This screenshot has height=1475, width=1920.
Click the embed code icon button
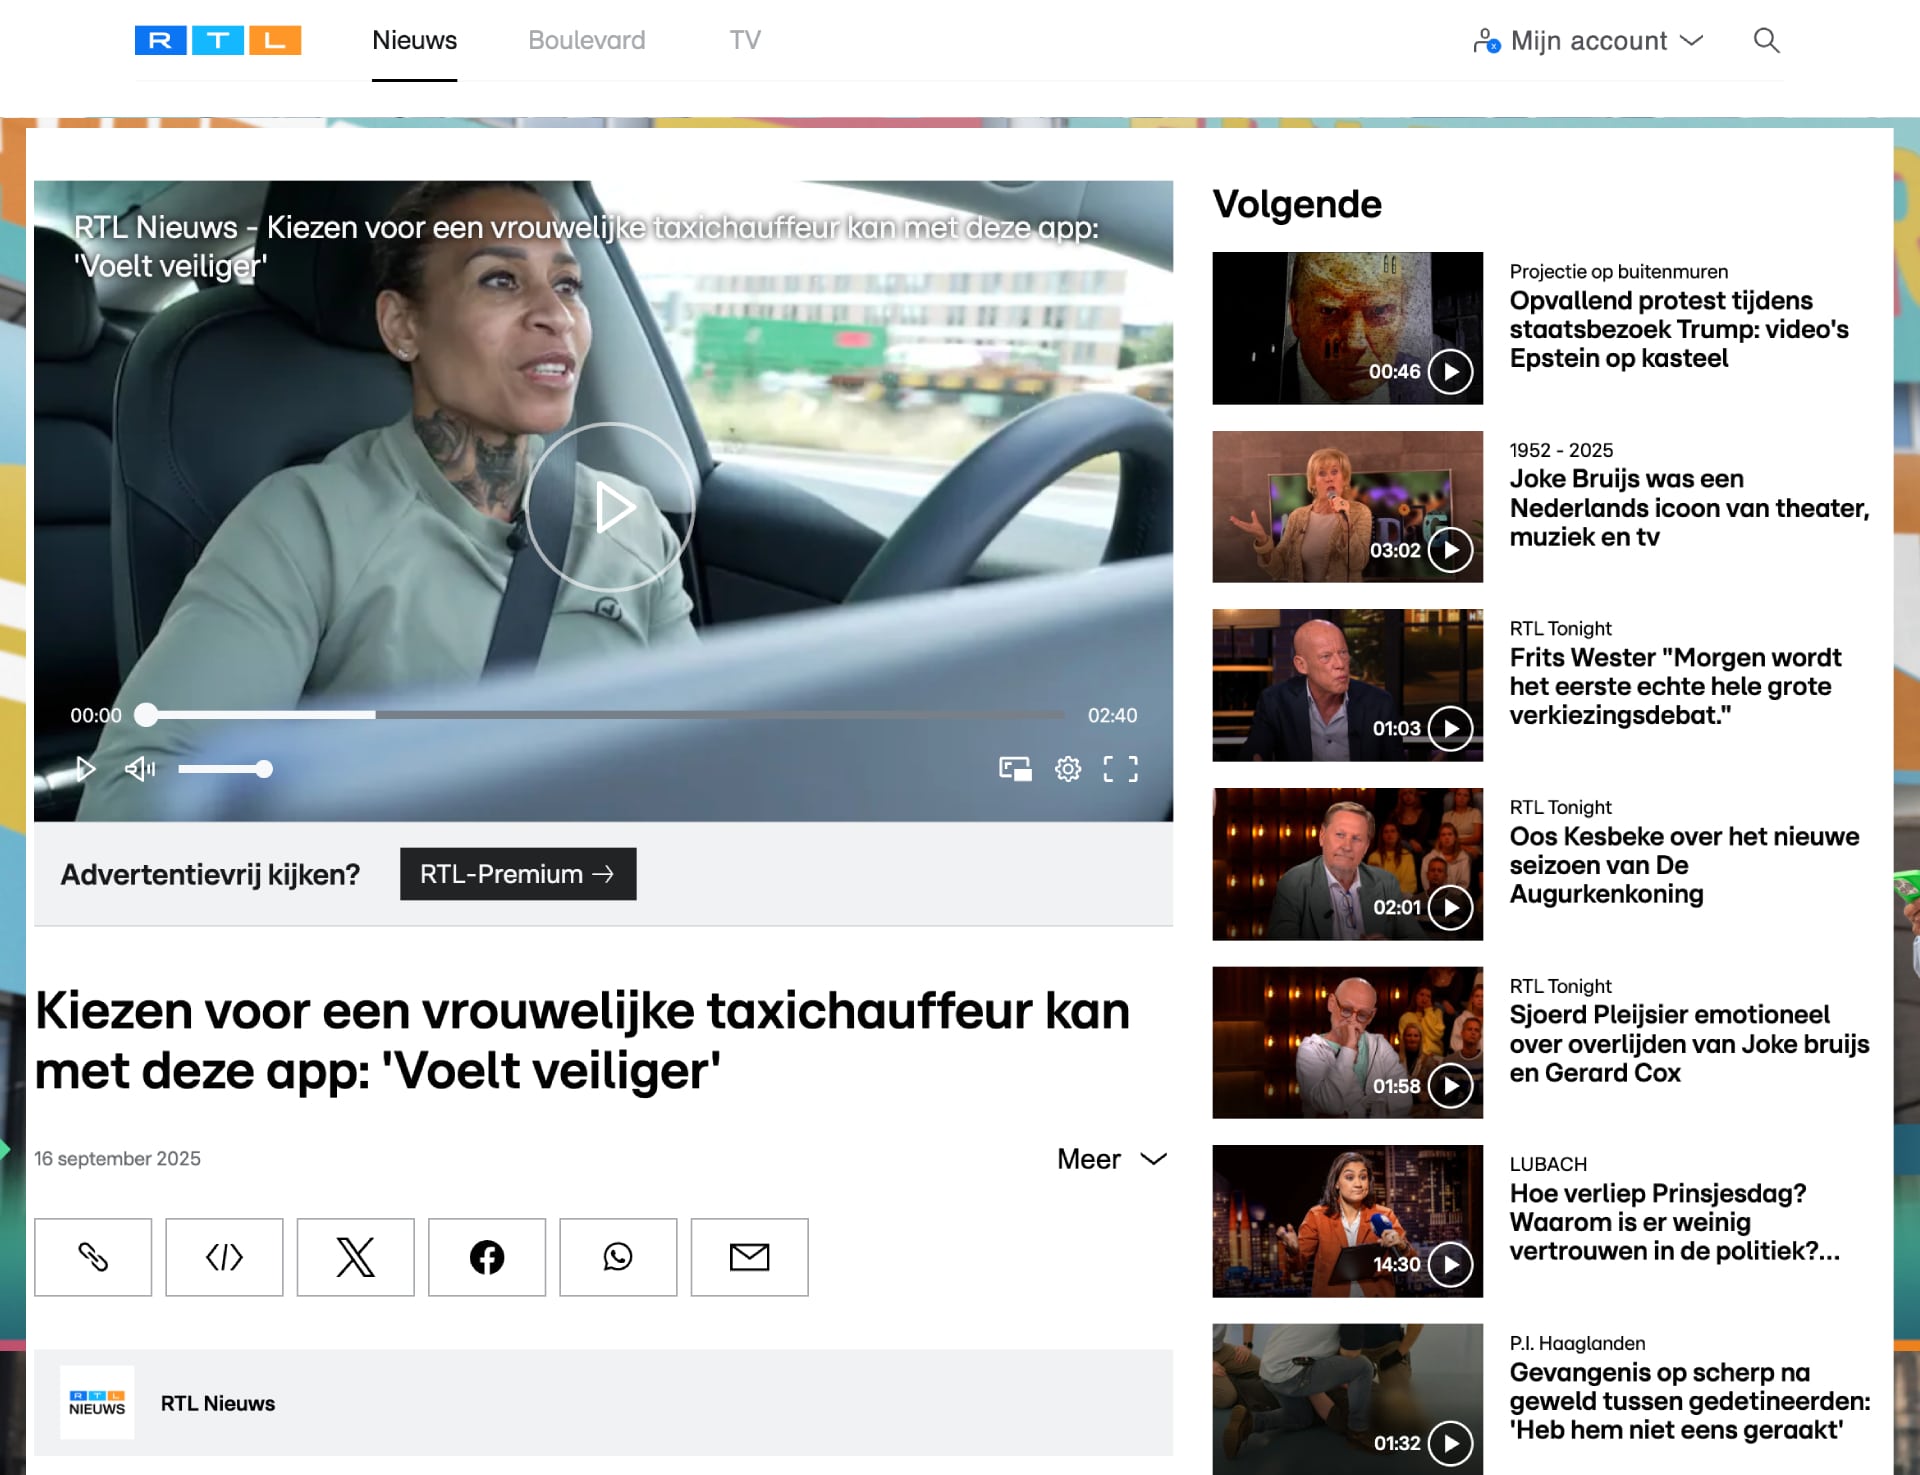coord(224,1257)
